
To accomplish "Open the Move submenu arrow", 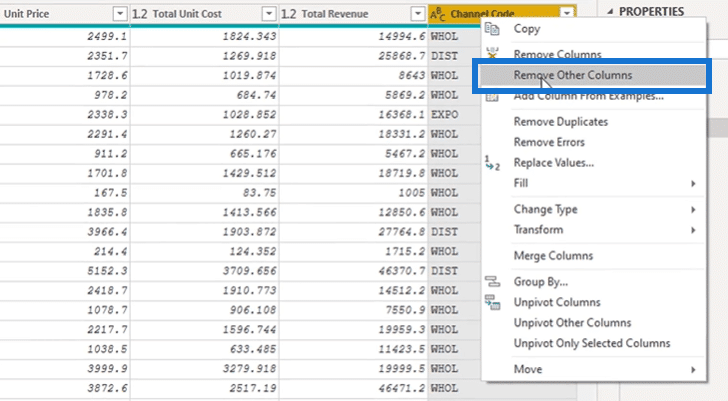I will (x=693, y=369).
